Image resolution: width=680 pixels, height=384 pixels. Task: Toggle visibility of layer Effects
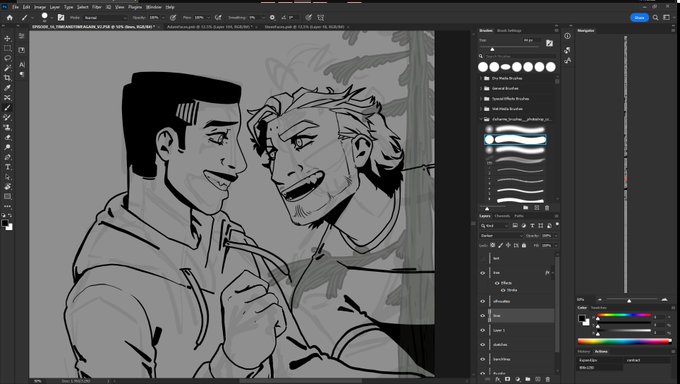(497, 283)
